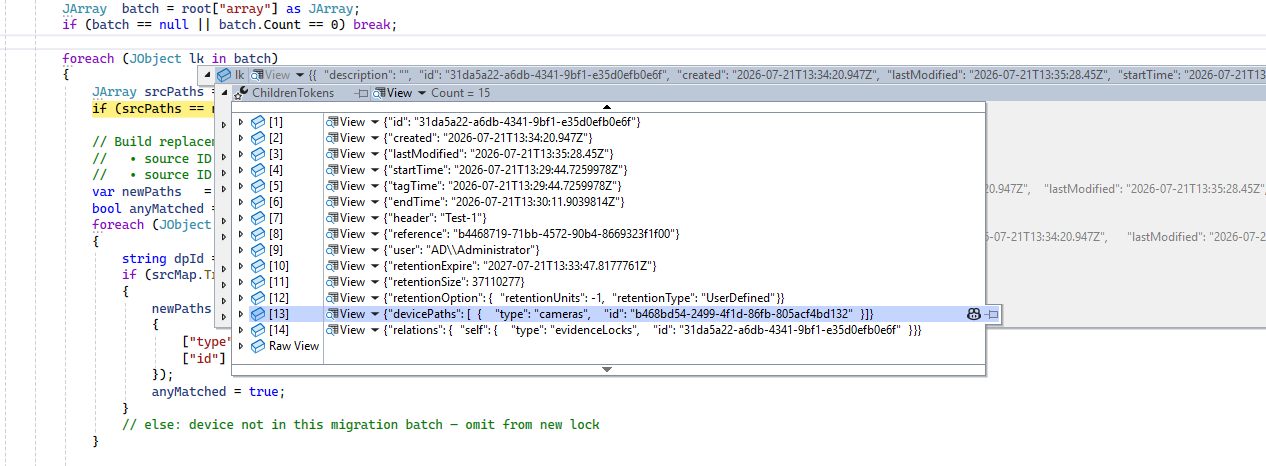
Task: Open View dropdown arrow on startTime row
Action: pos(375,171)
